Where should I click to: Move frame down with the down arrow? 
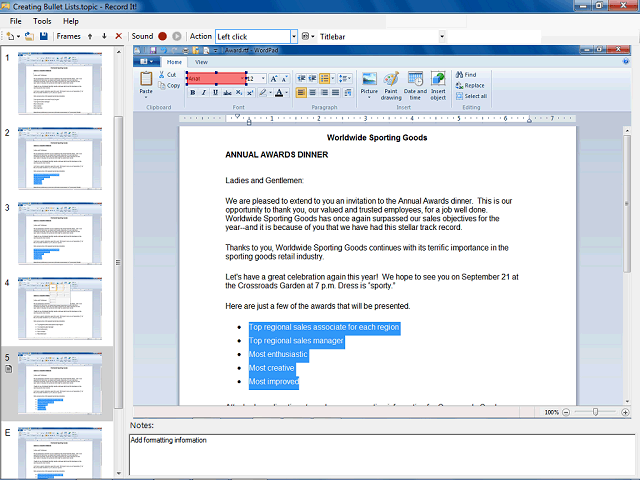pyautogui.click(x=104, y=36)
